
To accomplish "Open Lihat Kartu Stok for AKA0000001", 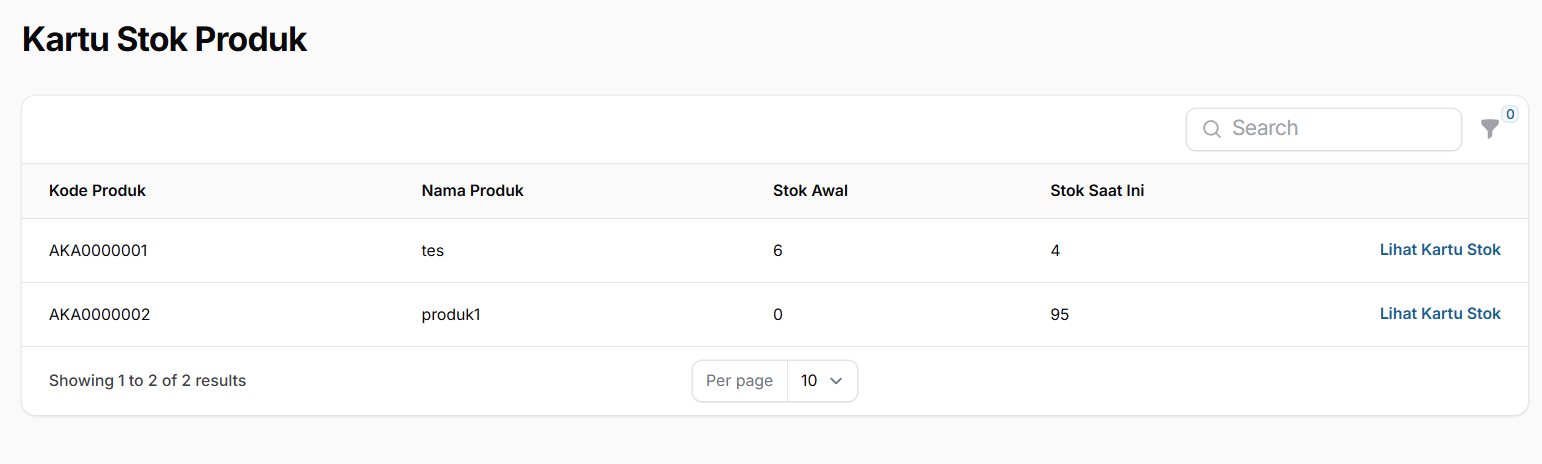I will [1440, 250].
